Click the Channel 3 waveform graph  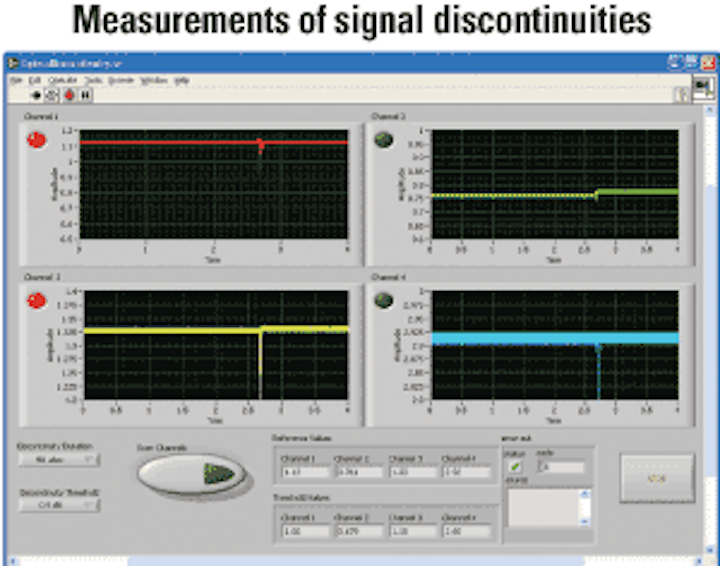click(216, 345)
